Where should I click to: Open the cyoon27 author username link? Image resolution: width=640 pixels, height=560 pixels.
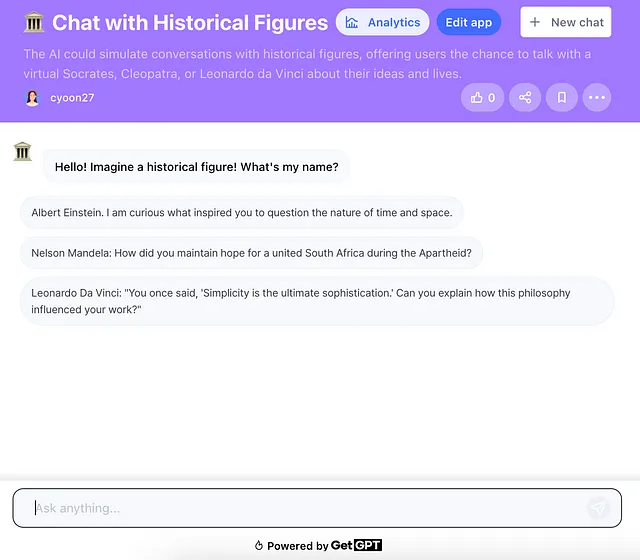(x=72, y=98)
